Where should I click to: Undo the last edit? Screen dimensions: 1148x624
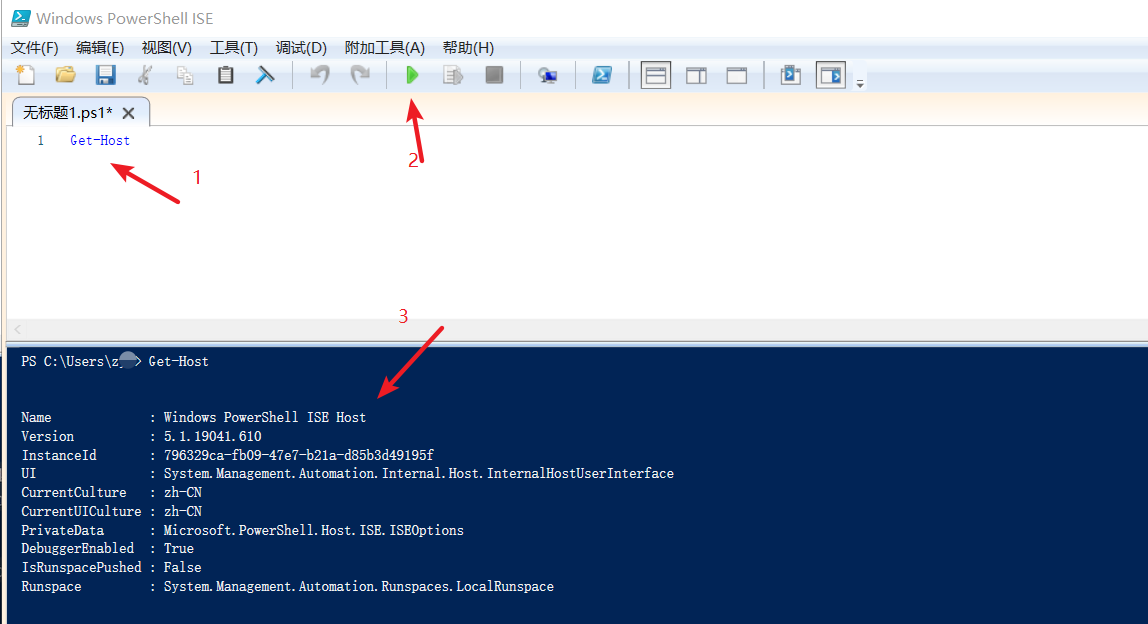pyautogui.click(x=320, y=75)
